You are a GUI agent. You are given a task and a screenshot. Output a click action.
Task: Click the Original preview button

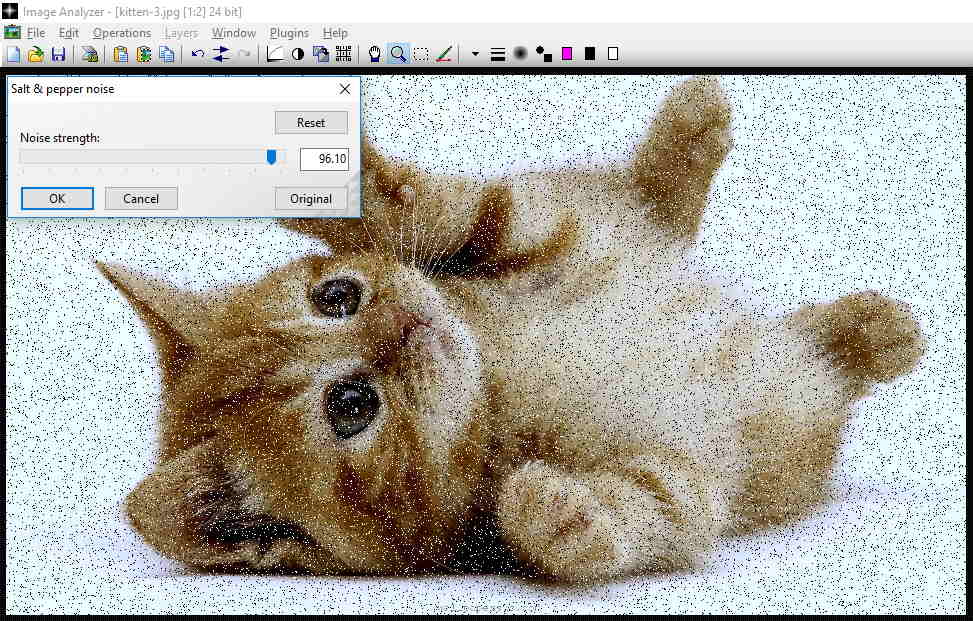[x=311, y=199]
